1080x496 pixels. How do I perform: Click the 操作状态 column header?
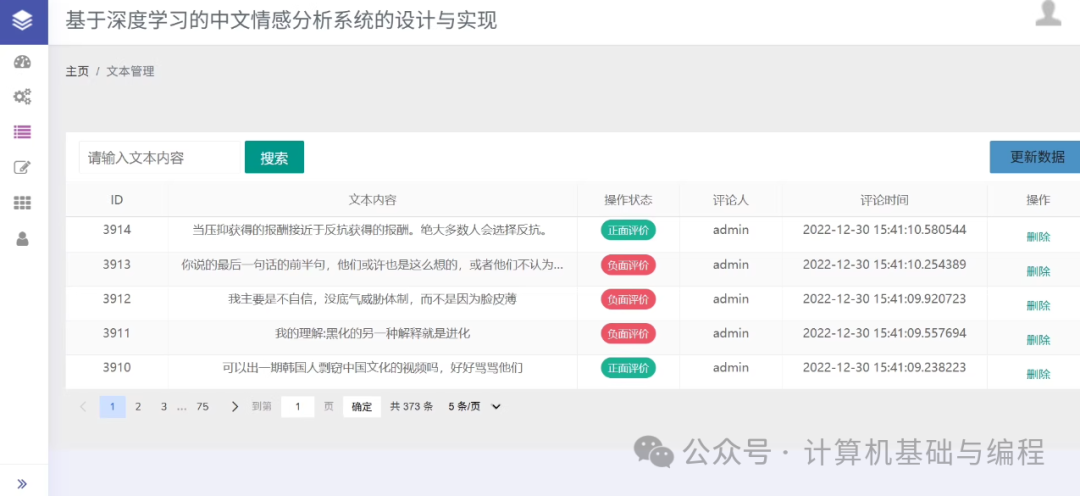[x=628, y=200]
